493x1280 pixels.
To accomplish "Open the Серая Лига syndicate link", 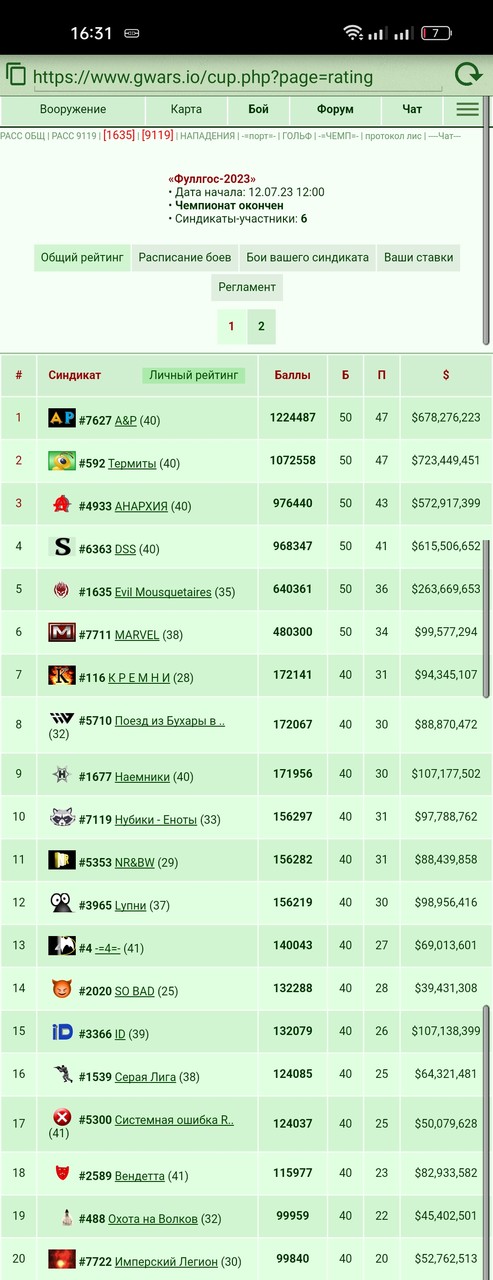I will (x=145, y=1077).
